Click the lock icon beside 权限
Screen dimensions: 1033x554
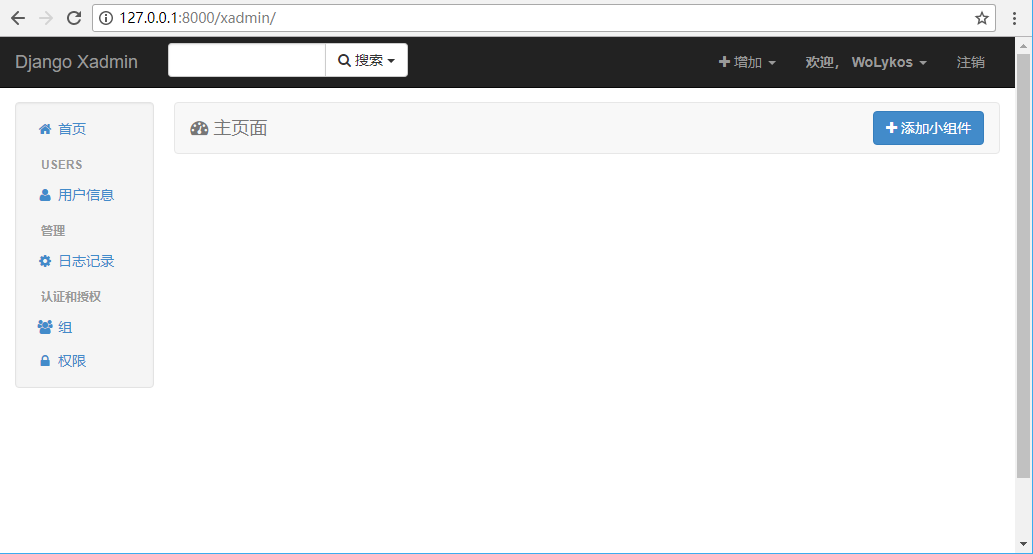pyautogui.click(x=45, y=361)
